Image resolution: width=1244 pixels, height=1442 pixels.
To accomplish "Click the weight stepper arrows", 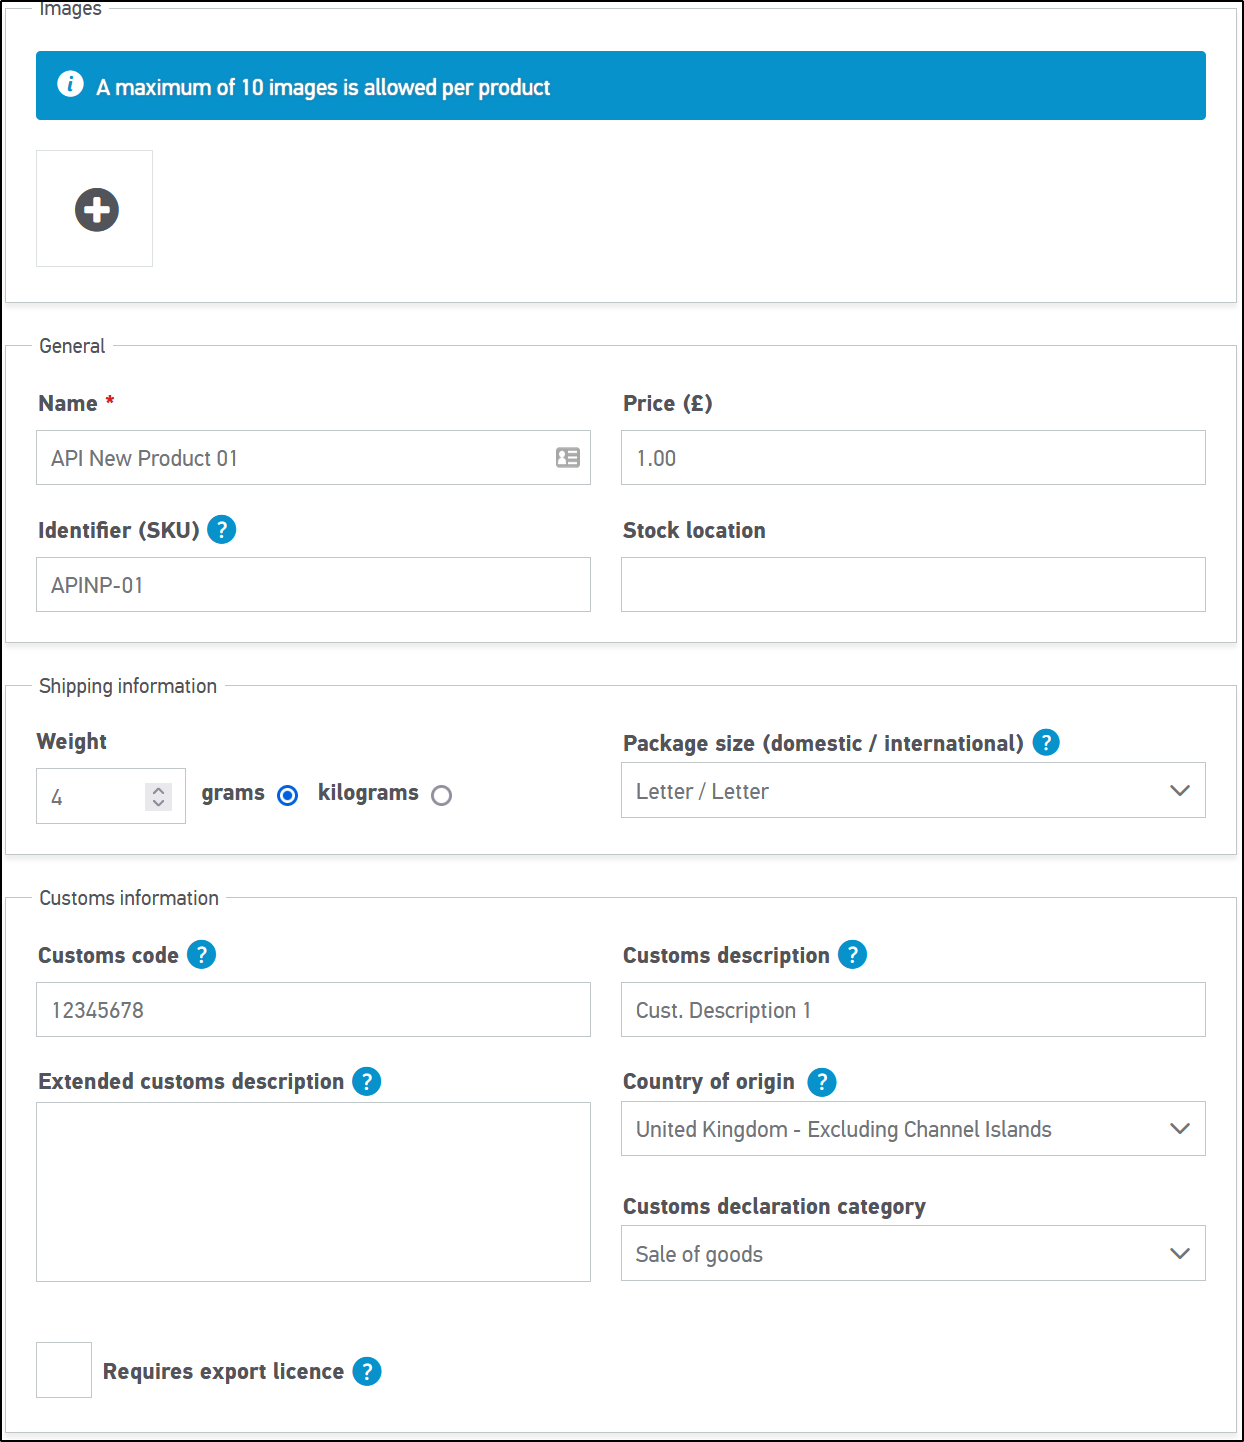I will click(158, 797).
